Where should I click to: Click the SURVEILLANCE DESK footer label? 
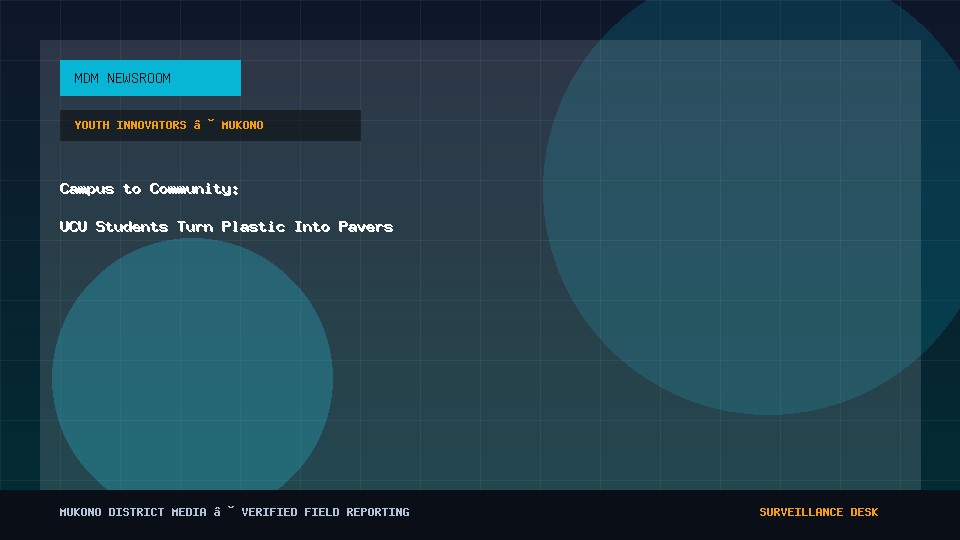click(819, 512)
